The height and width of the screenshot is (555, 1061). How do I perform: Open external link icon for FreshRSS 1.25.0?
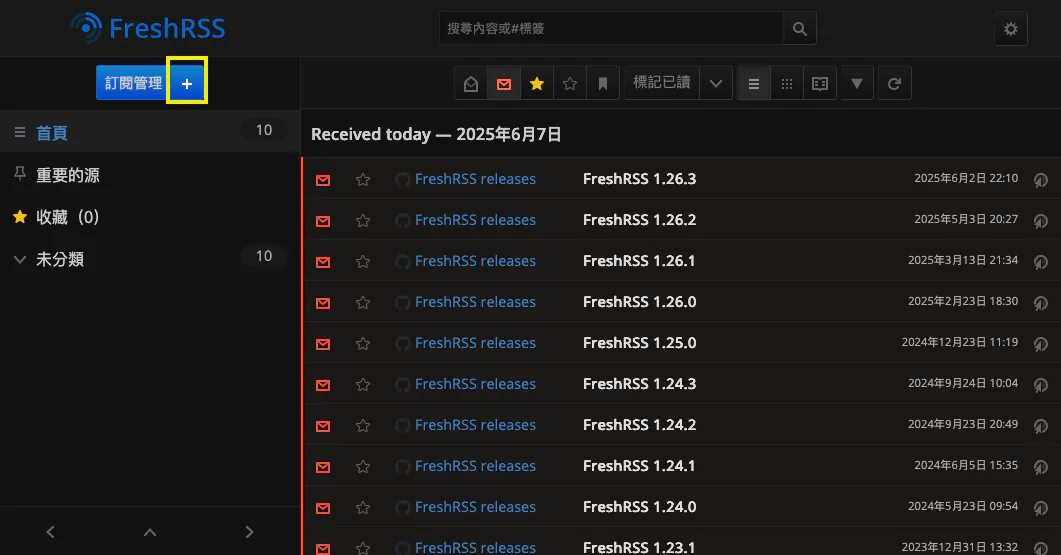(x=1040, y=343)
